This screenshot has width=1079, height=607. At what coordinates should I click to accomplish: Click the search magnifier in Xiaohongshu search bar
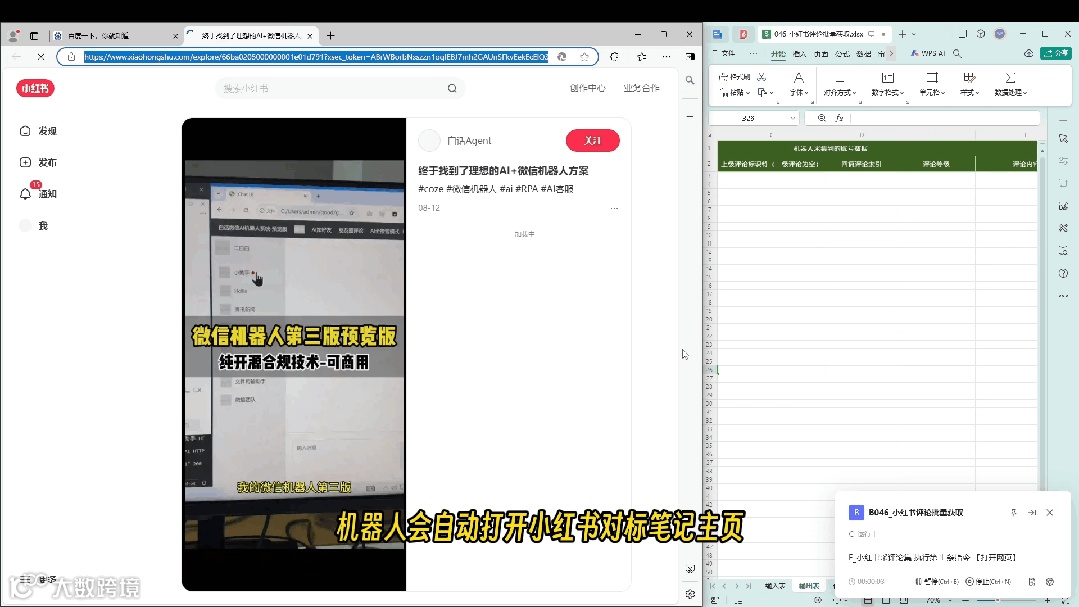pyautogui.click(x=452, y=88)
